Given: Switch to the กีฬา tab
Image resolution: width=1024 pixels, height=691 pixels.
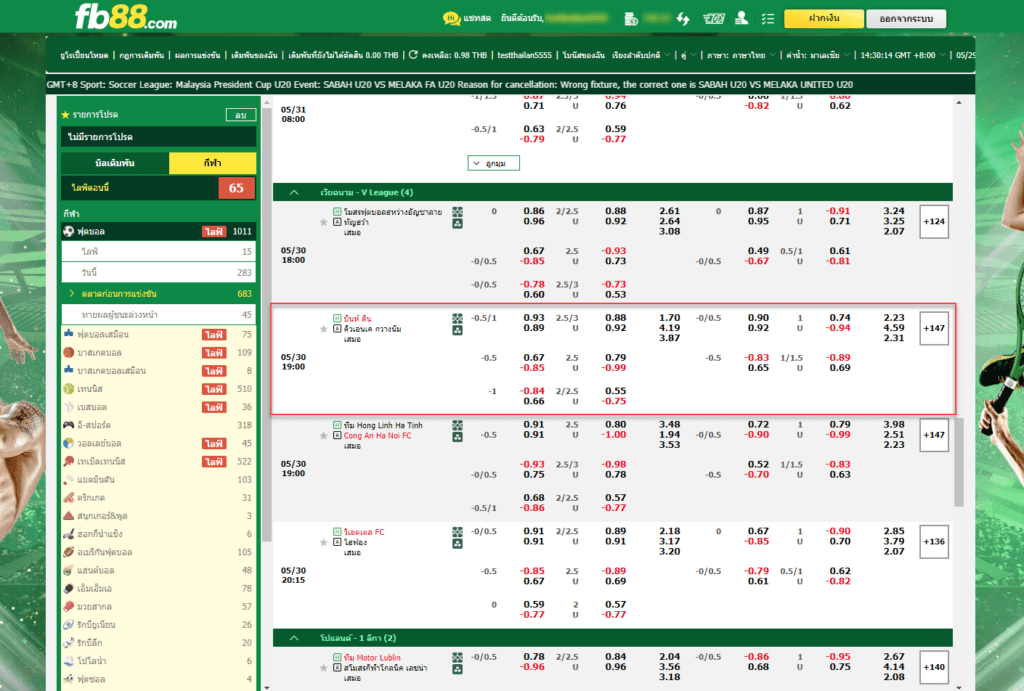Looking at the screenshot, I should click(x=212, y=163).
